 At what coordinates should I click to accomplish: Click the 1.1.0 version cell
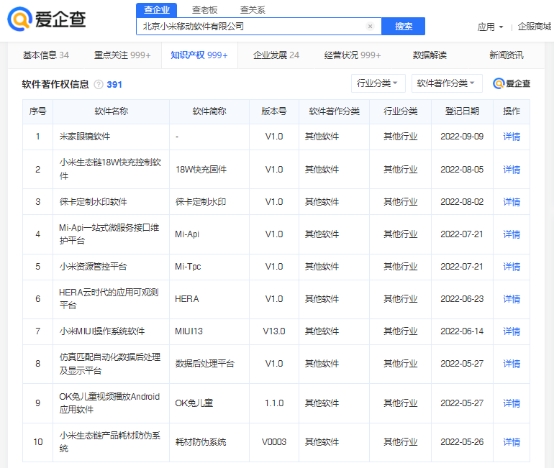click(x=274, y=403)
